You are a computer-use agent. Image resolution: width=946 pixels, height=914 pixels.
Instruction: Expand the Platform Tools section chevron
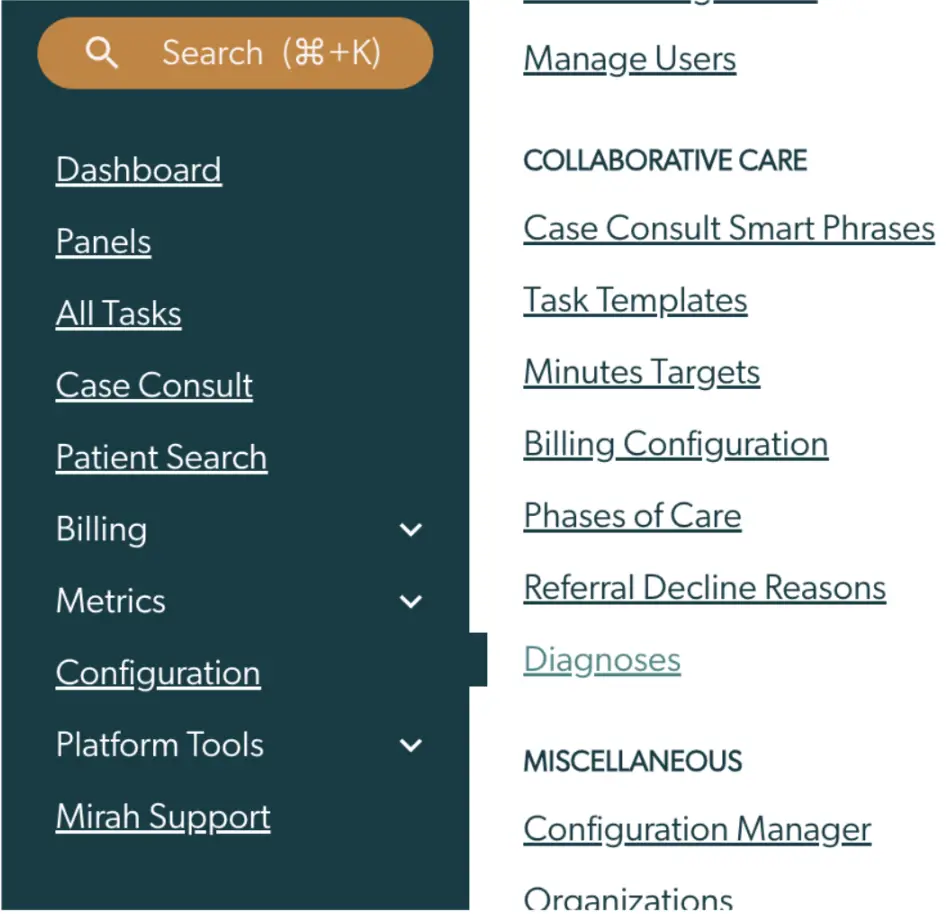tap(411, 745)
